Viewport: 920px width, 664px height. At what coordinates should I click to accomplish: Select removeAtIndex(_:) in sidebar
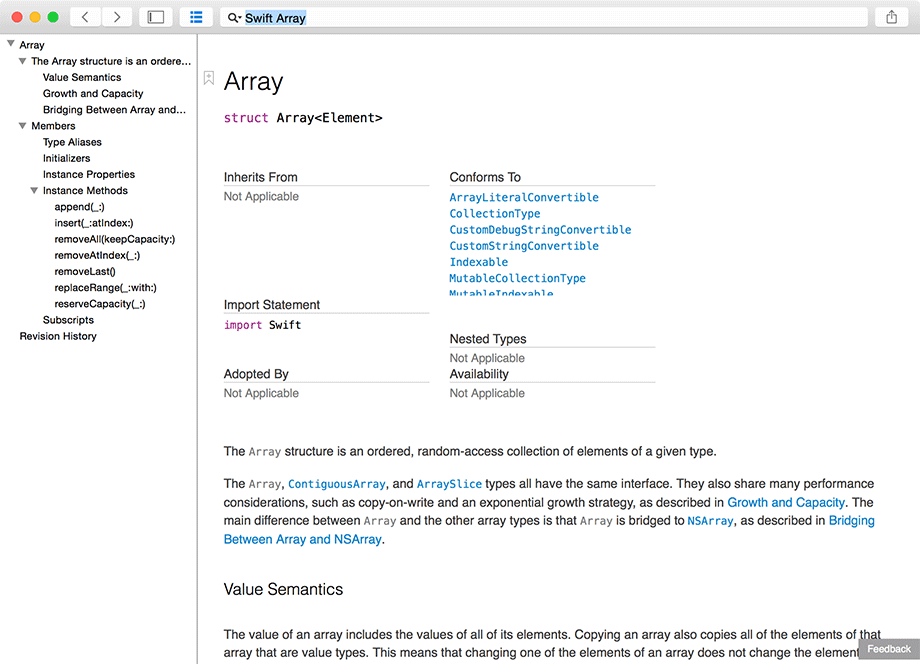pos(97,255)
